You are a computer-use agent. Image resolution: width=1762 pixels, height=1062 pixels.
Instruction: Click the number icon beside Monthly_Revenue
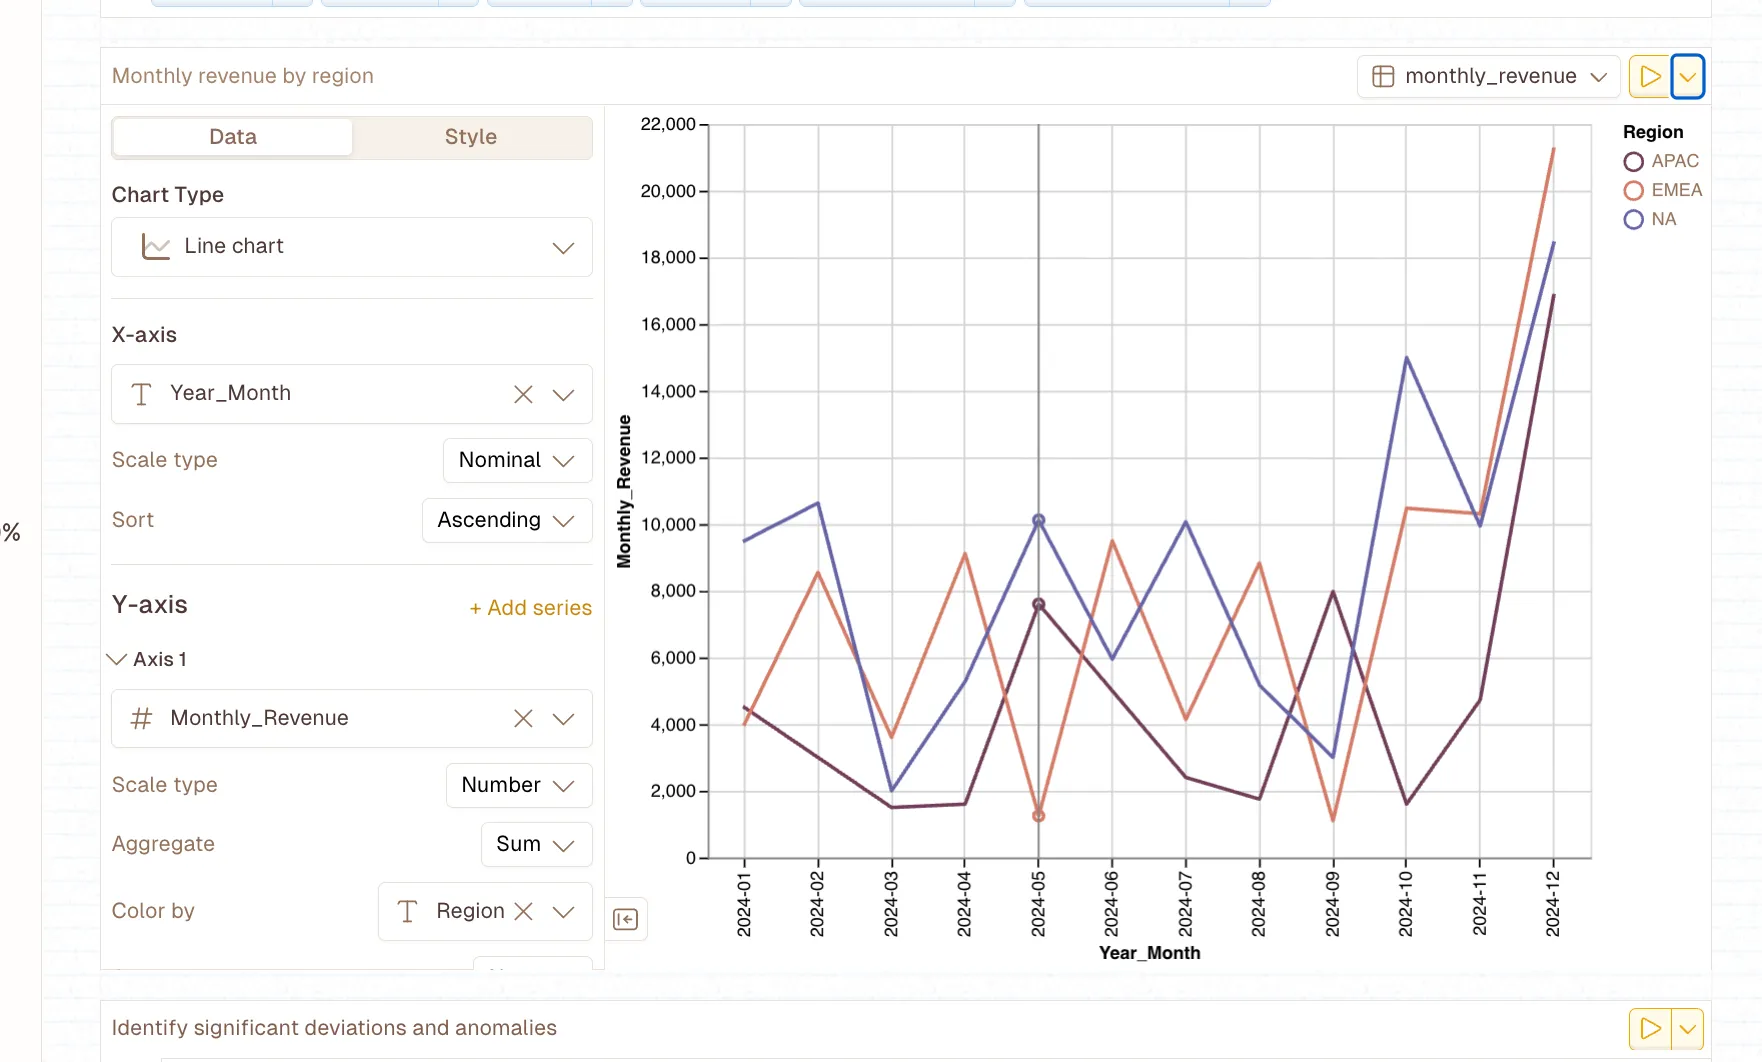(141, 718)
